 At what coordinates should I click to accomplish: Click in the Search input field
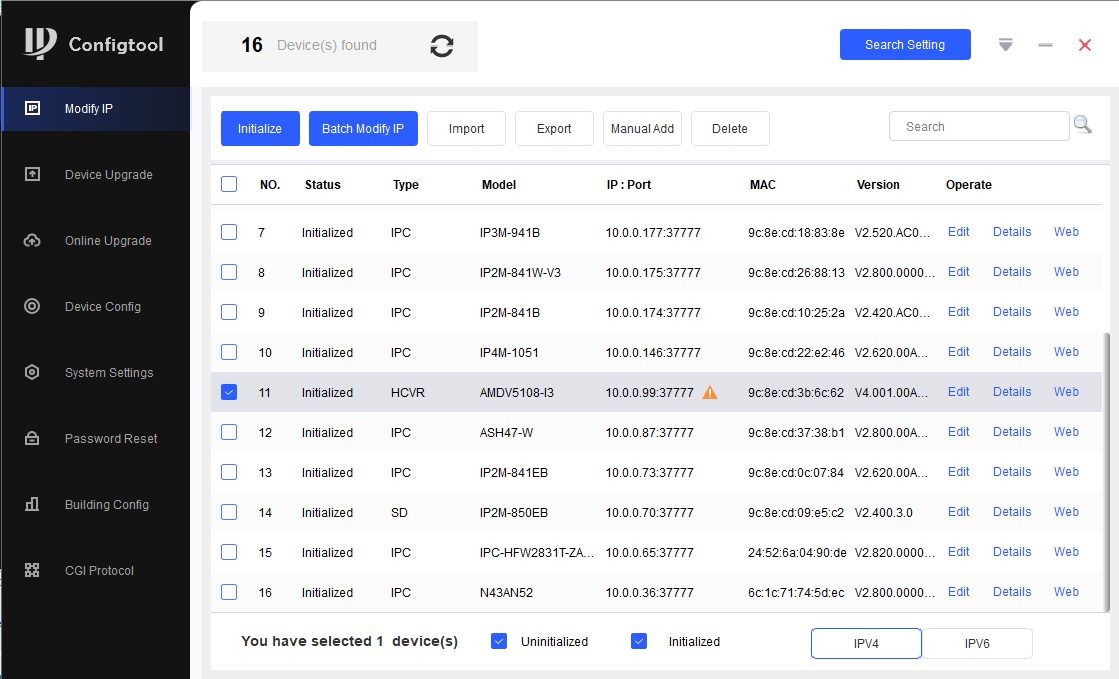pos(978,126)
